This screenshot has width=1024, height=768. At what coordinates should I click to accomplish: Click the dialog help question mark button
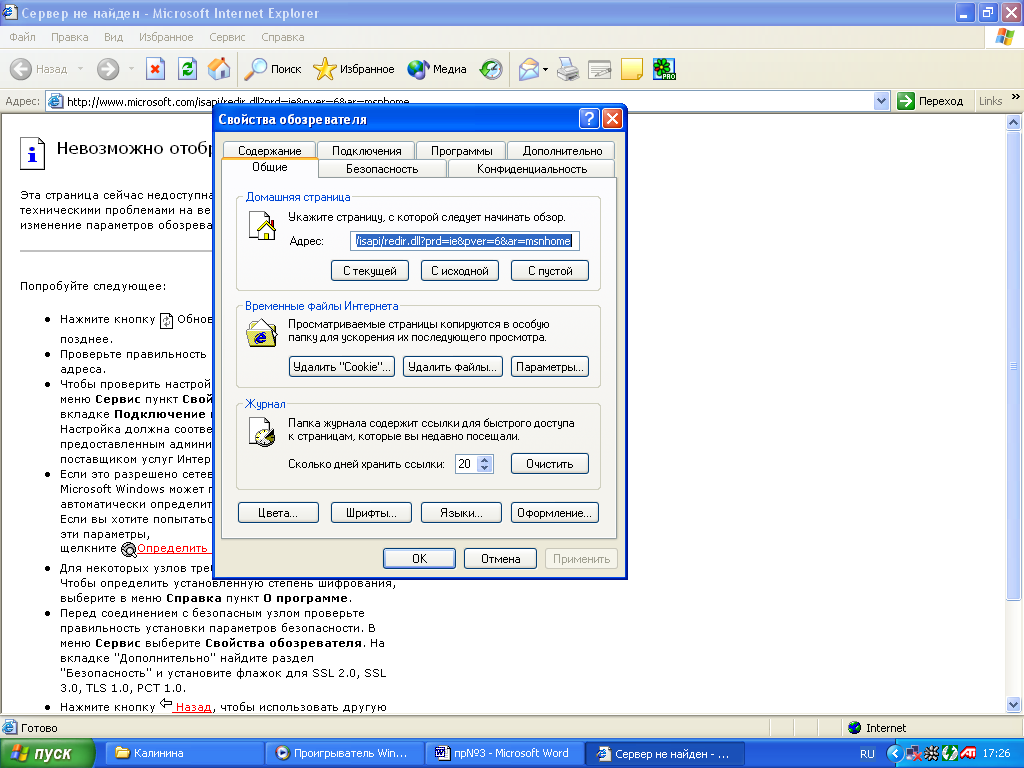588,118
